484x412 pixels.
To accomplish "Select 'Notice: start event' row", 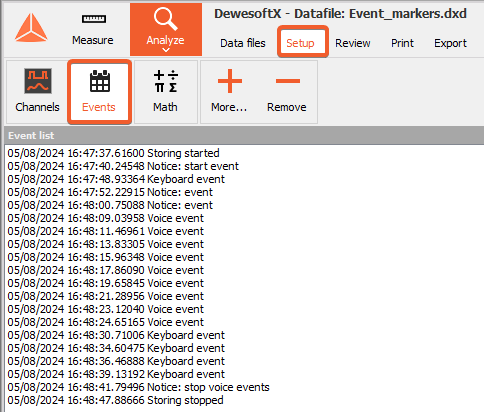I will (123, 166).
